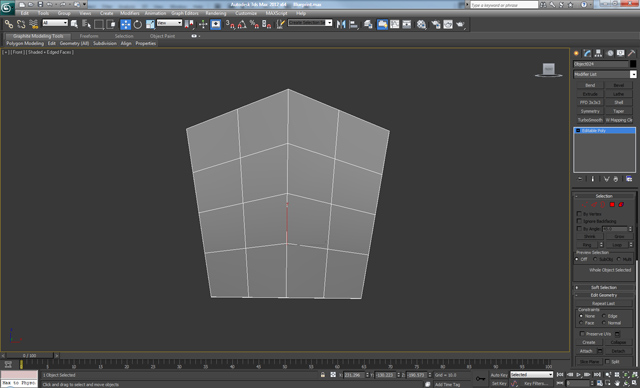640x388 pixels.
Task: Open the selection filter All dropdown
Action: point(55,23)
